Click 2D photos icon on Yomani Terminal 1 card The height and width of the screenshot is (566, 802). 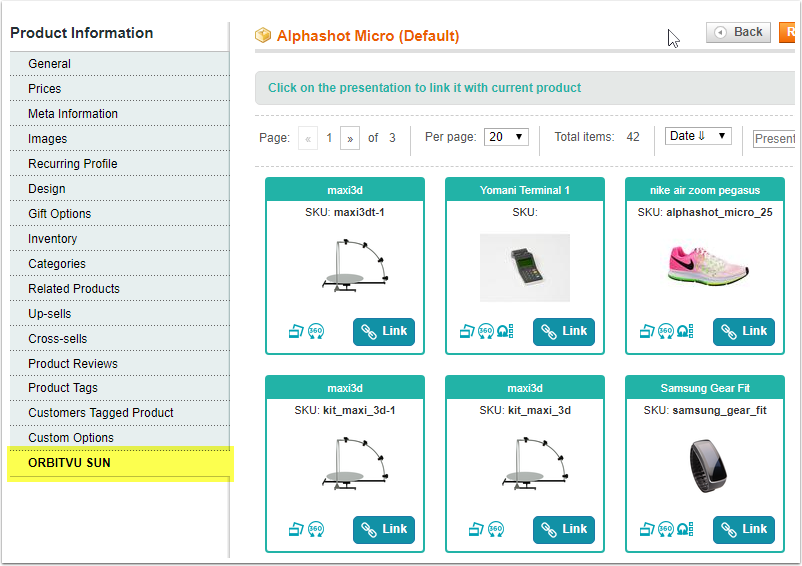point(467,331)
